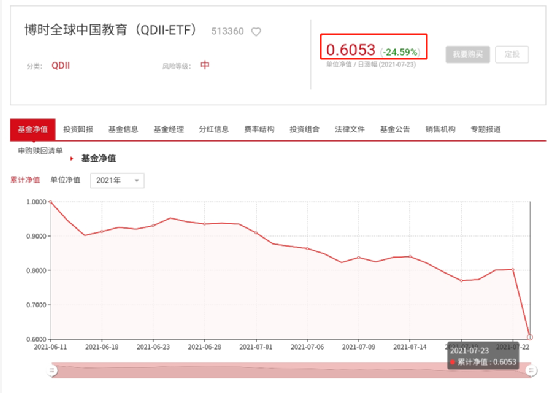Viewport: 553px width, 393px height.
Task: Click the 0.7000 y-axis label
Action: 36,304
